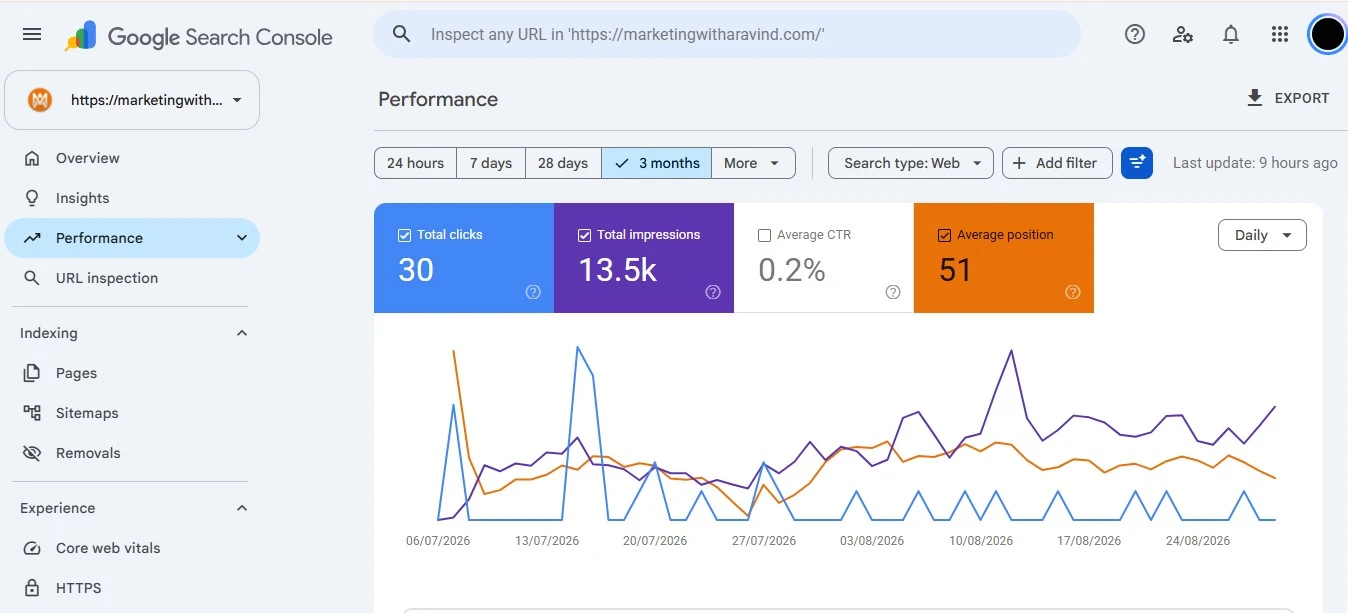This screenshot has width=1348, height=613.
Task: Open the Daily granularity dropdown
Action: pos(1262,235)
